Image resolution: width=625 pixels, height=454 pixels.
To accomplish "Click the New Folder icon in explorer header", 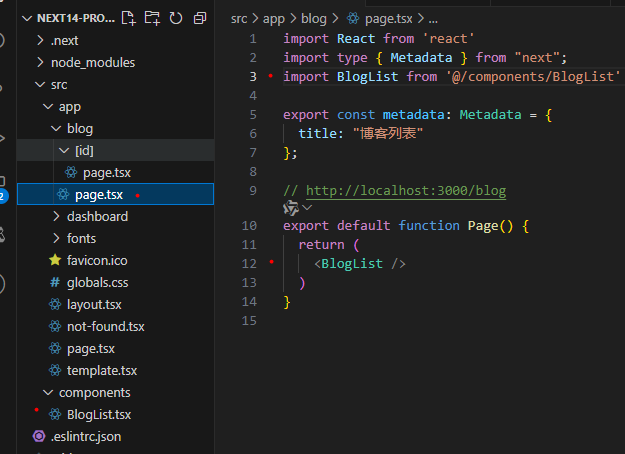I will pos(152,18).
